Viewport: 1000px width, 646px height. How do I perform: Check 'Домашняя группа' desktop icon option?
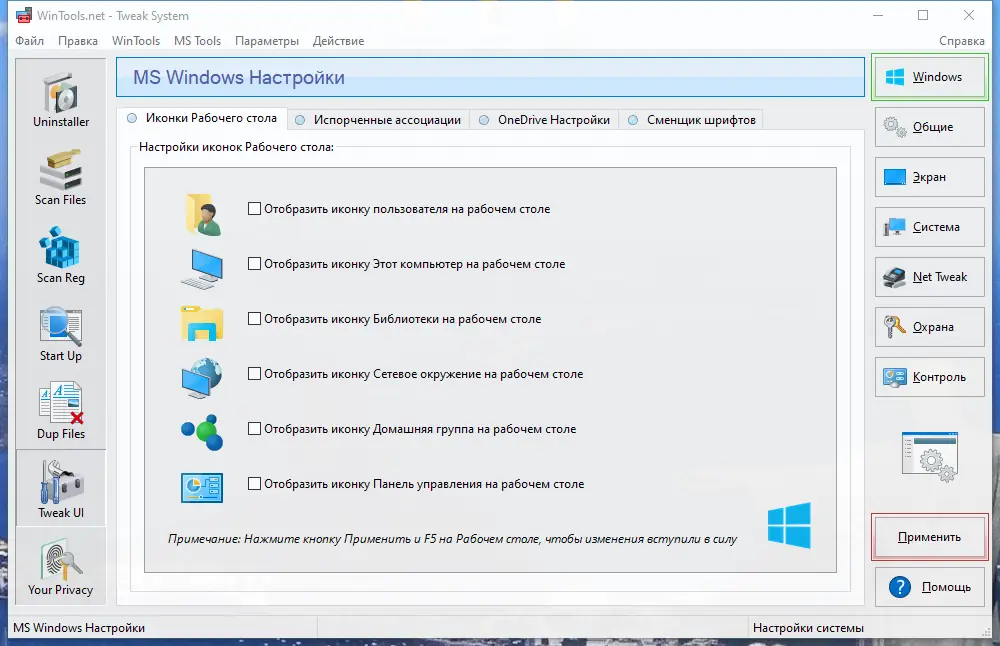click(254, 429)
